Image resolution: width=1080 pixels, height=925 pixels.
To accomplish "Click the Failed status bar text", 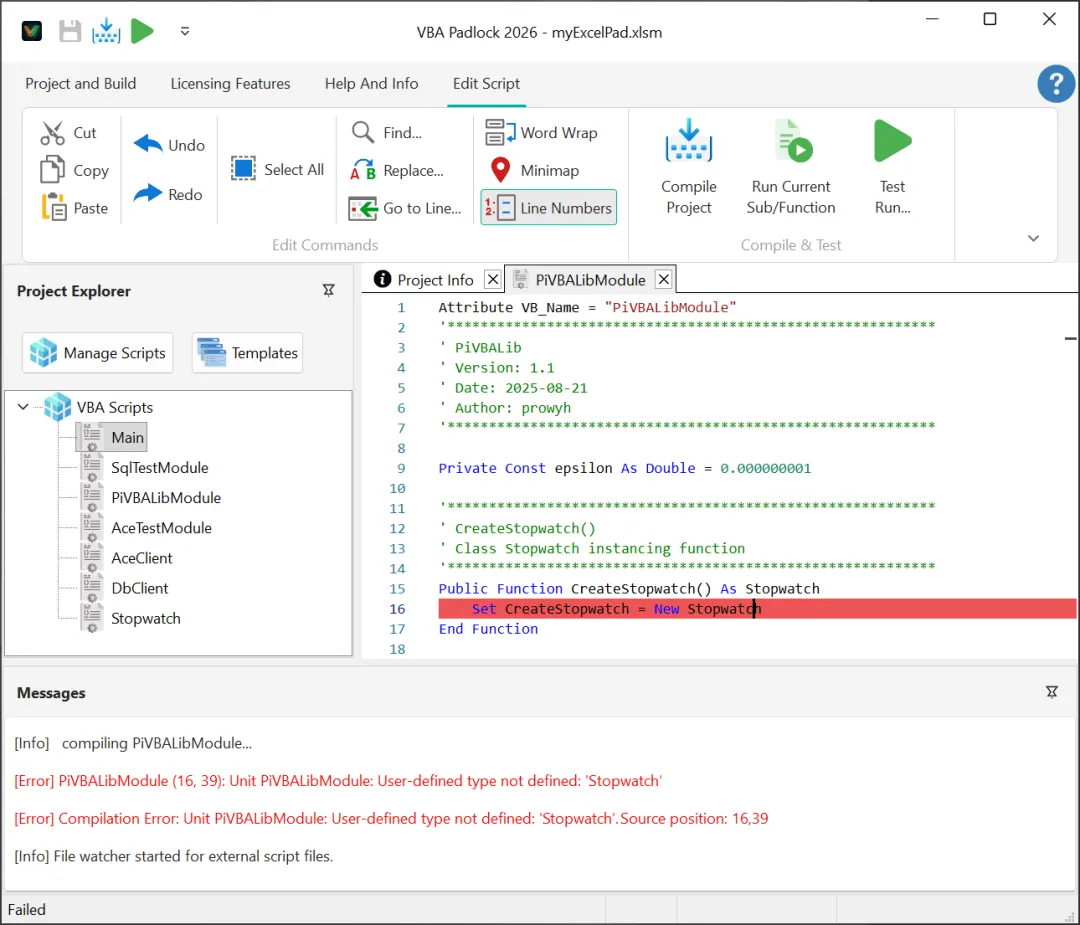I will pyautogui.click(x=27, y=910).
